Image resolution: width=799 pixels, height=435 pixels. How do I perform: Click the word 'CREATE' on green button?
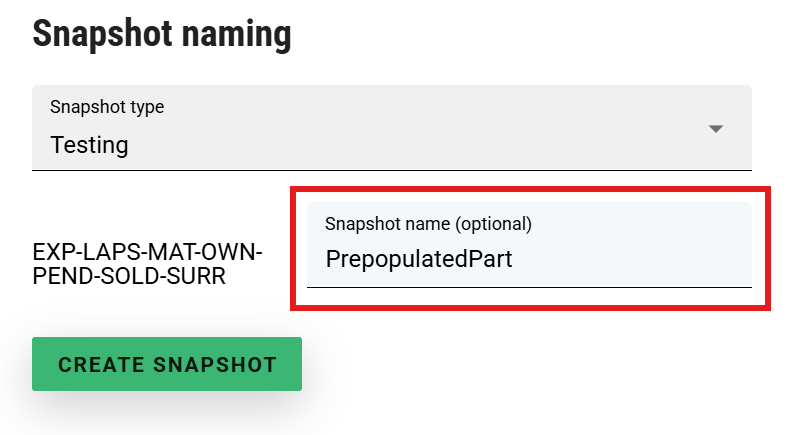click(101, 365)
